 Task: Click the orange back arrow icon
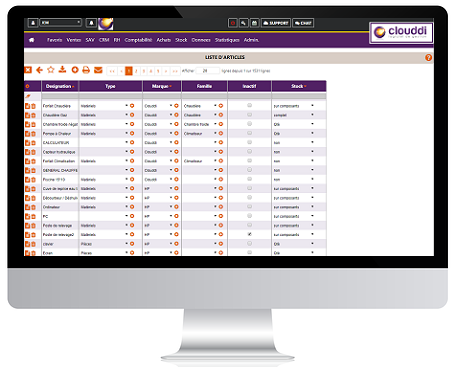pos(39,70)
